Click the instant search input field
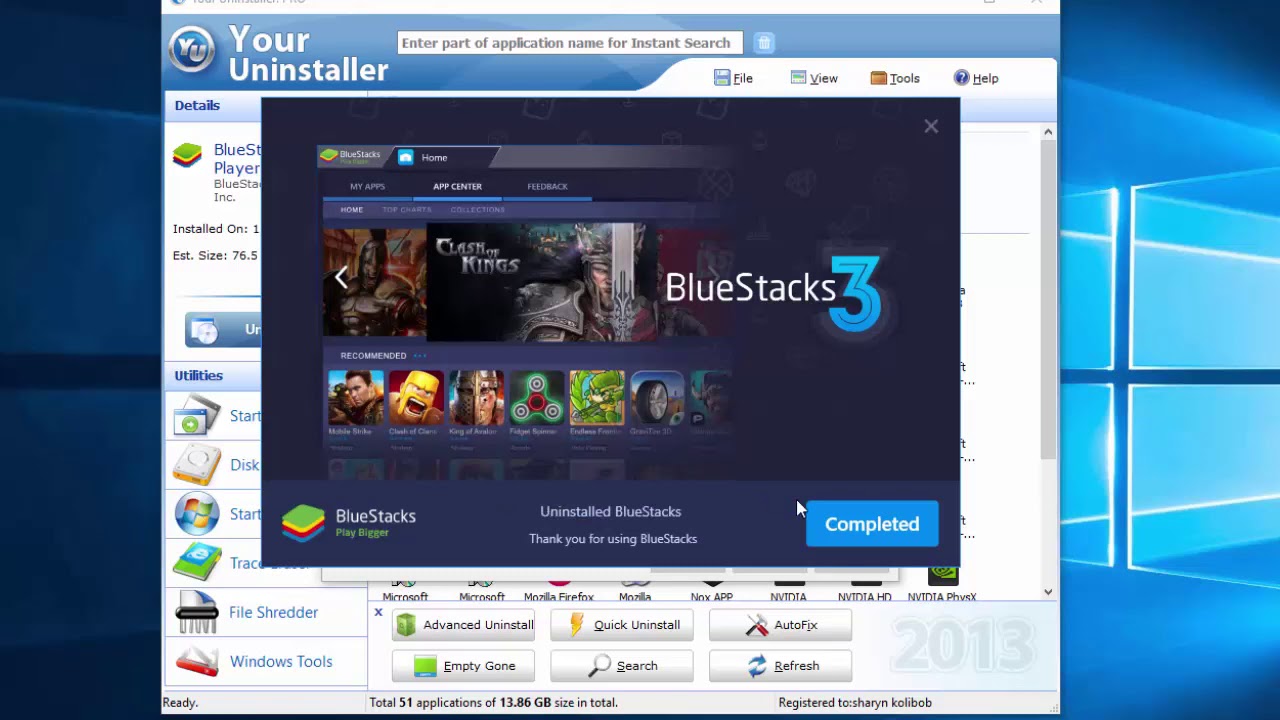 pyautogui.click(x=570, y=43)
